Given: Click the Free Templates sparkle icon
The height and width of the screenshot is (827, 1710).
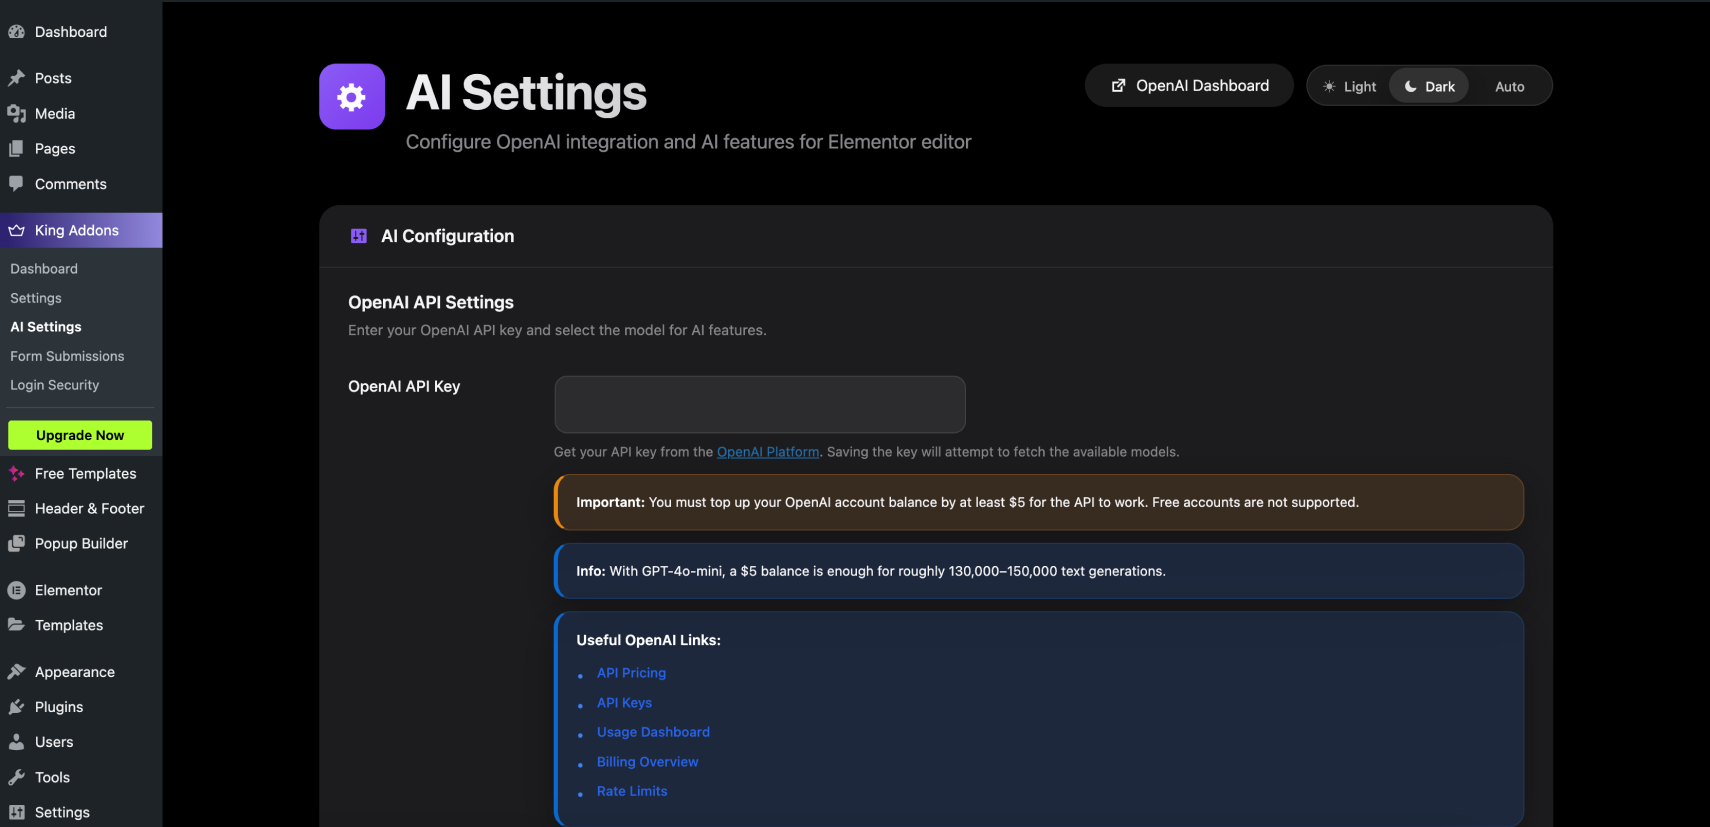Looking at the screenshot, I should (16, 474).
